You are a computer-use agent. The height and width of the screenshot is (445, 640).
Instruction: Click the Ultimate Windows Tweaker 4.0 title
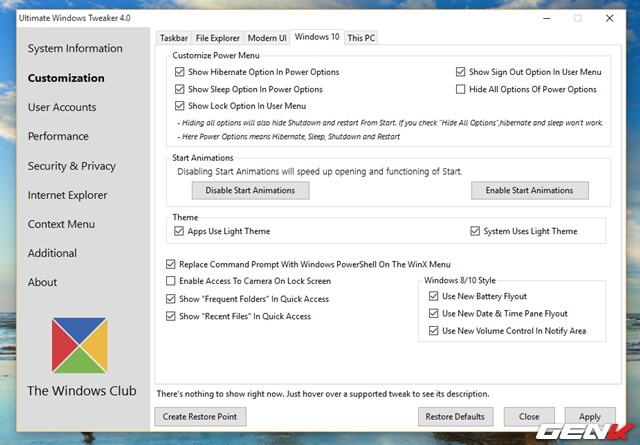click(75, 18)
